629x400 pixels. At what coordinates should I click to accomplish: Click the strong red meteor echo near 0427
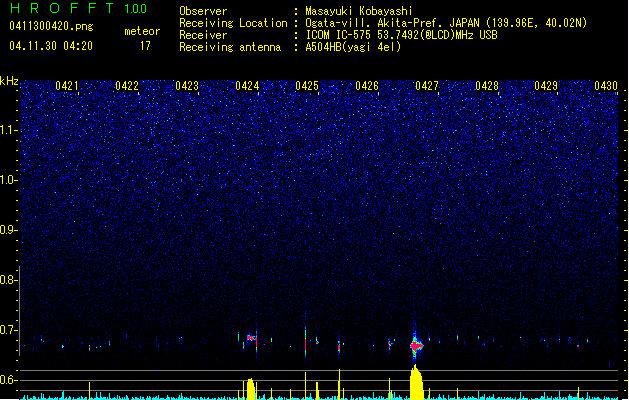coord(416,345)
